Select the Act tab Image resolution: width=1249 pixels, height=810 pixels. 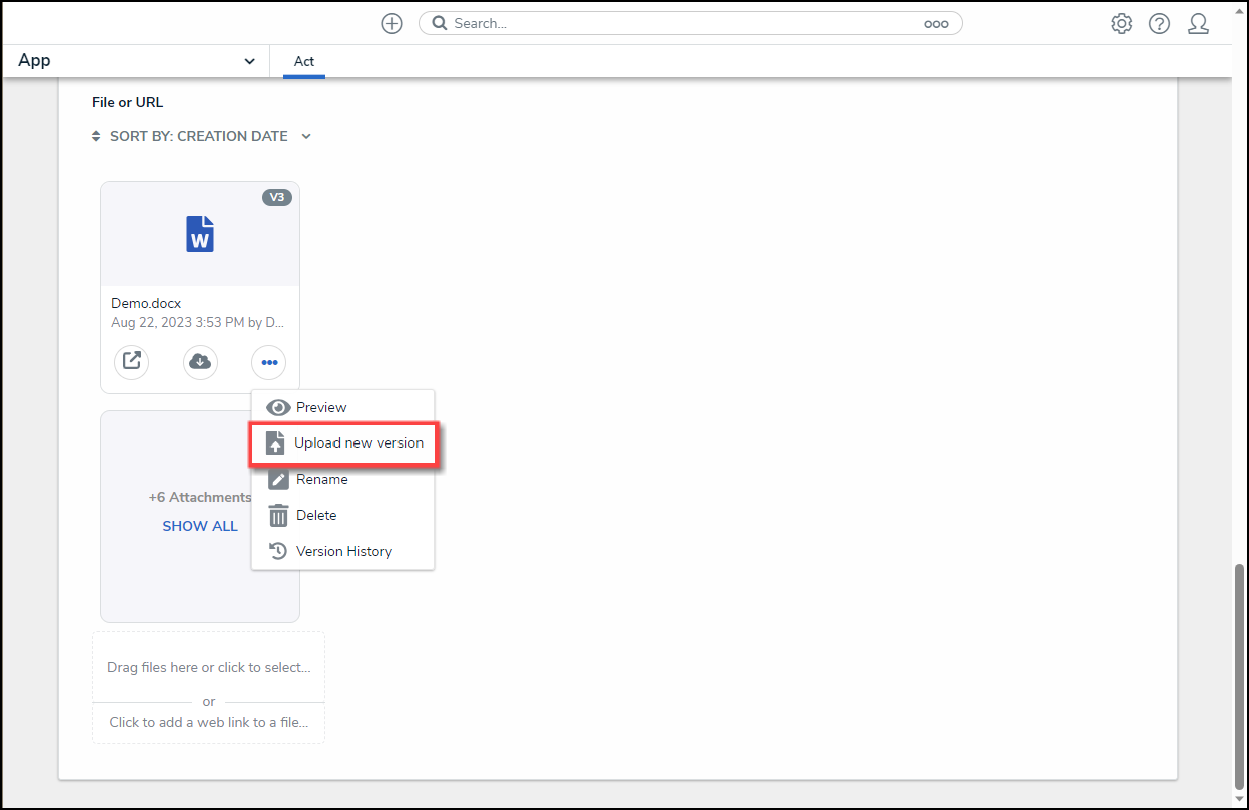(304, 61)
